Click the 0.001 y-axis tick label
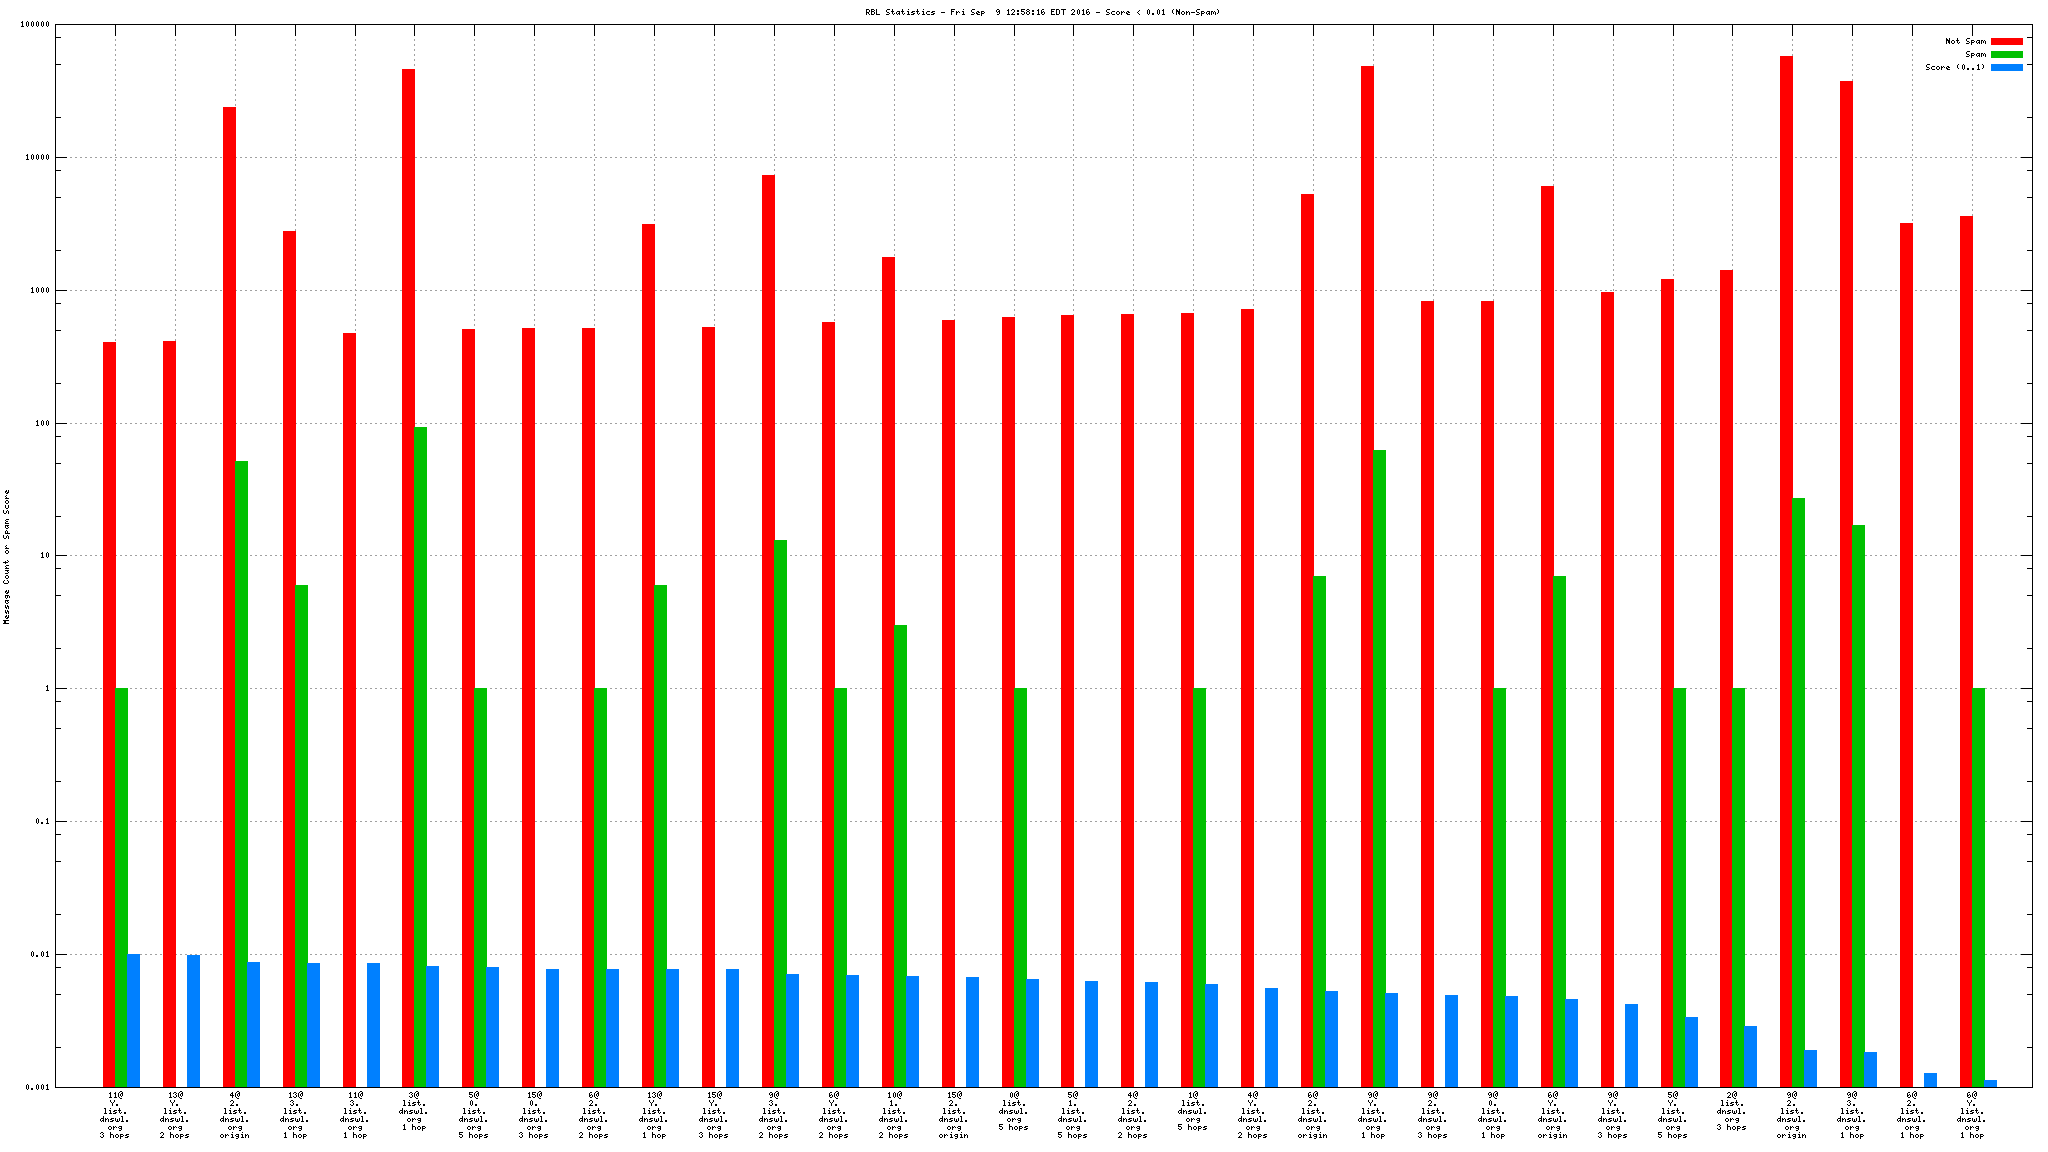2048x1152 pixels. pos(35,1087)
